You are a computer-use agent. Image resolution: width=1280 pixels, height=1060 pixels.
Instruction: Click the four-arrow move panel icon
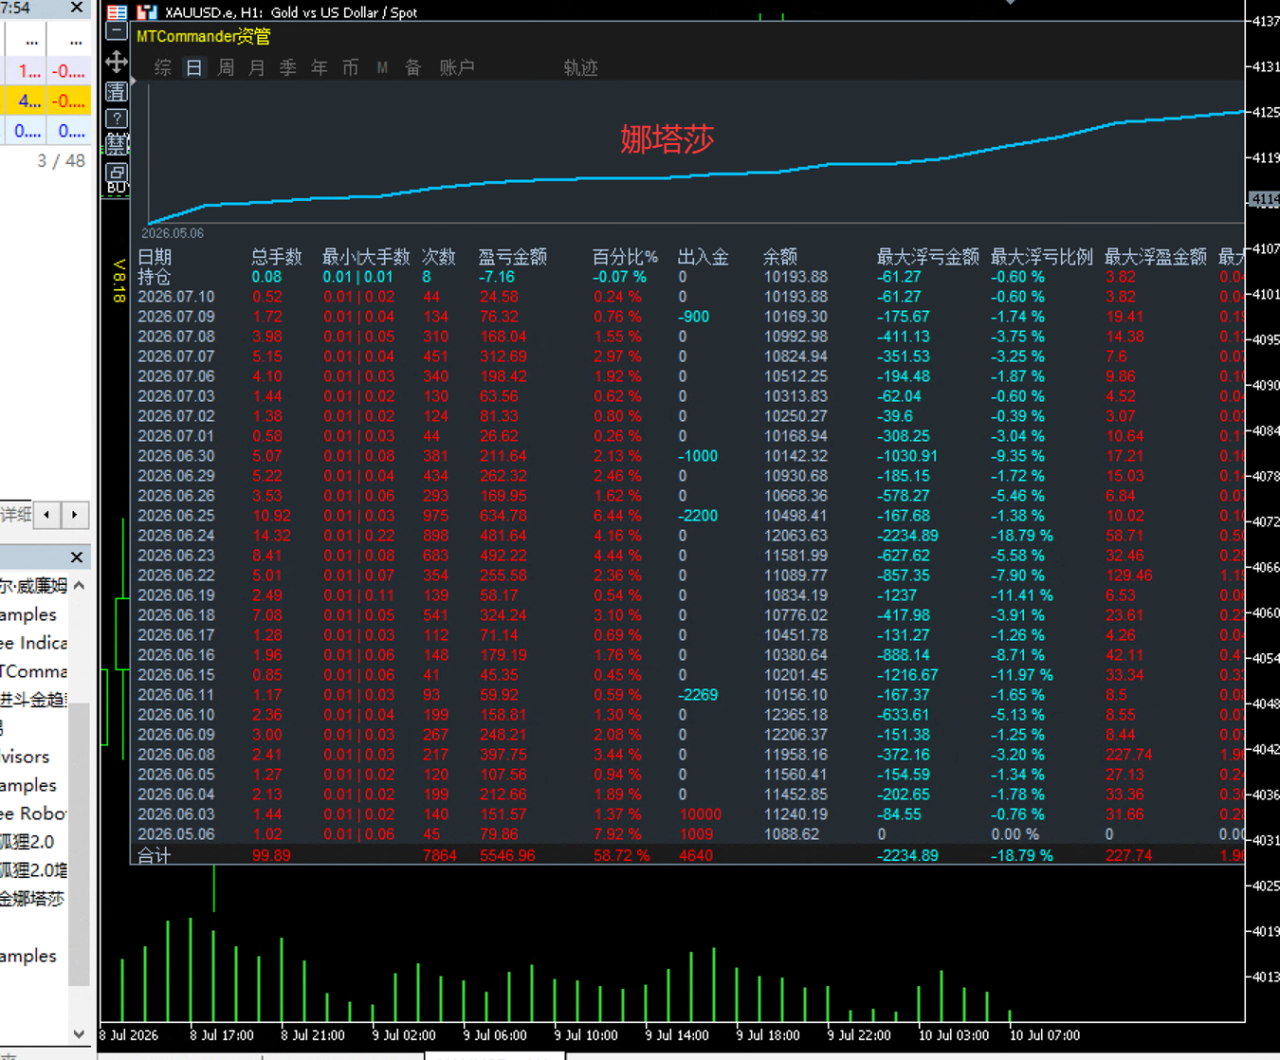(116, 62)
